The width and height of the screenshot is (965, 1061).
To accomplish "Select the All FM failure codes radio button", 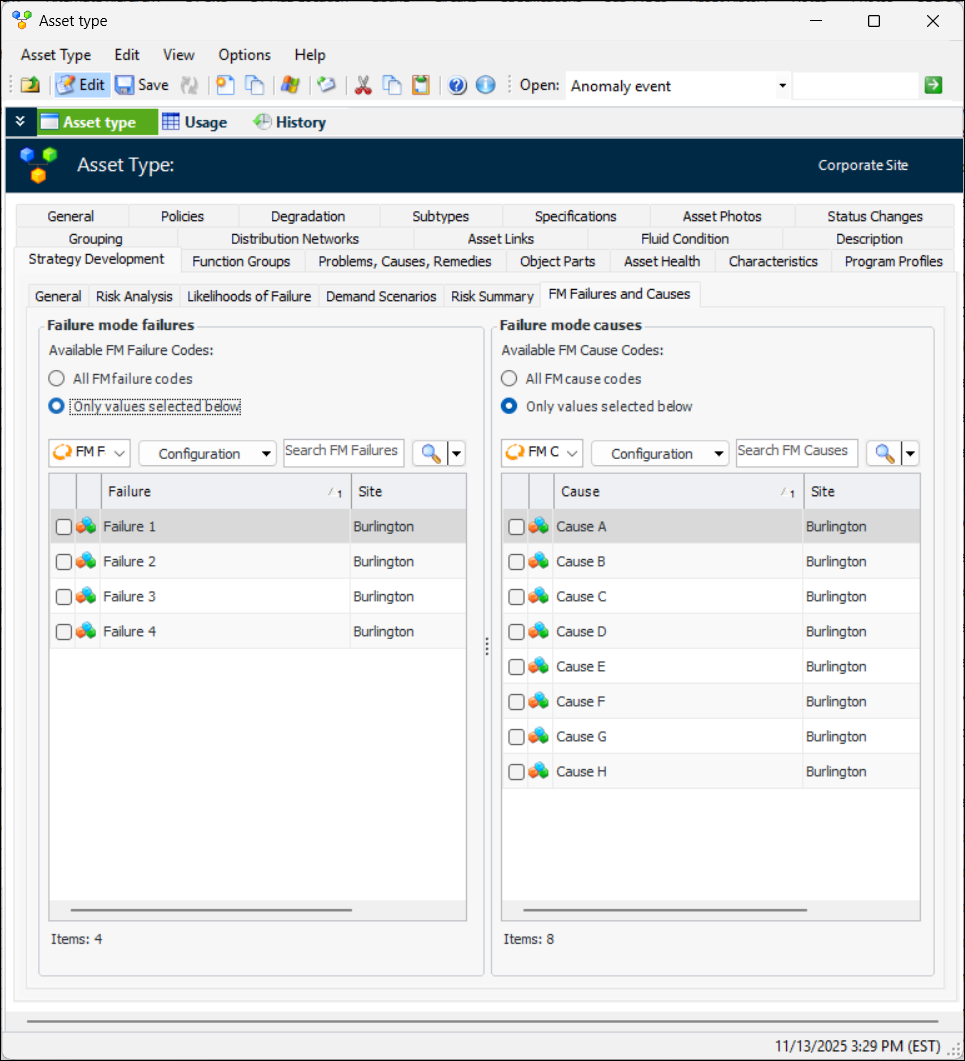I will click(57, 379).
